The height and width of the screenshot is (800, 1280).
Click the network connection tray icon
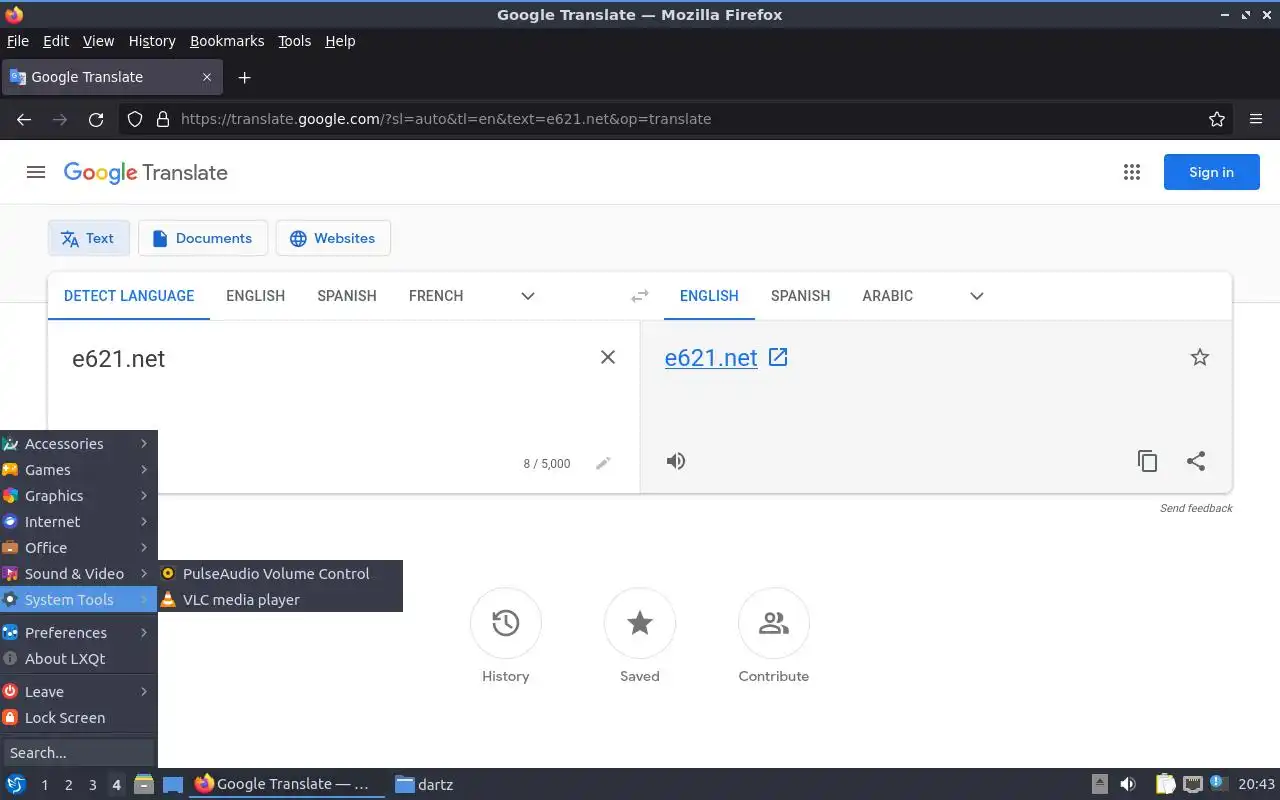1192,784
